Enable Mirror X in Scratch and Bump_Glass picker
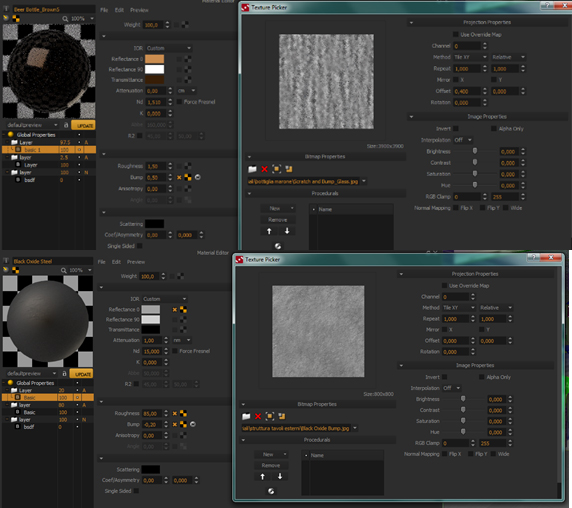The height and width of the screenshot is (508, 572). tap(456, 80)
